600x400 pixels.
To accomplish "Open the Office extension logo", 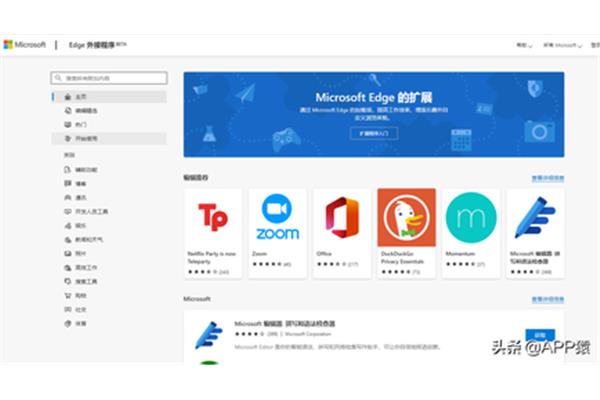I will pyautogui.click(x=342, y=217).
